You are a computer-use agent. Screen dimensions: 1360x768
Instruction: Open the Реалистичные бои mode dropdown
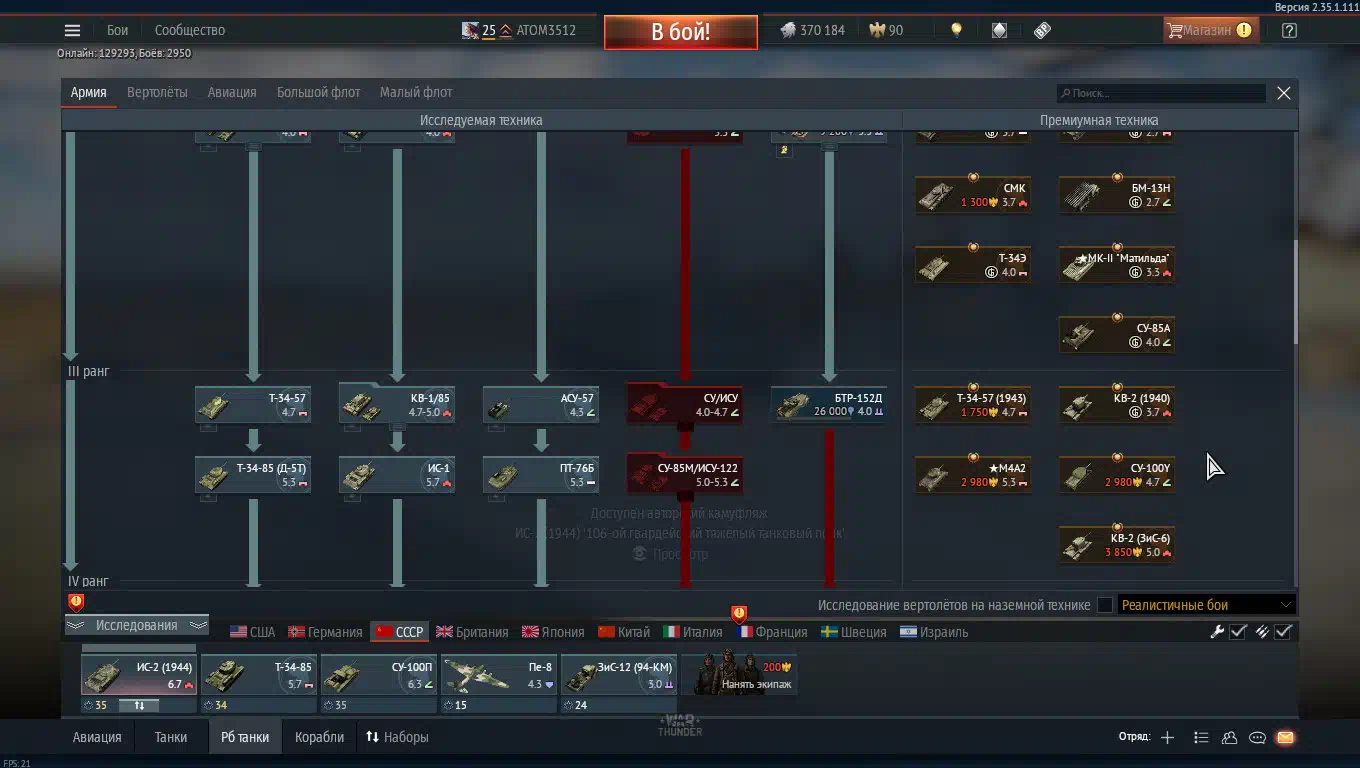pos(1207,605)
